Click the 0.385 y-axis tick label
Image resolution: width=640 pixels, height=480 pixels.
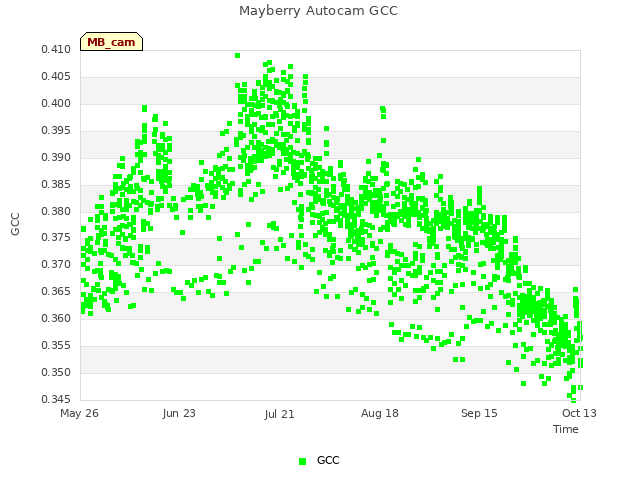tap(56, 184)
